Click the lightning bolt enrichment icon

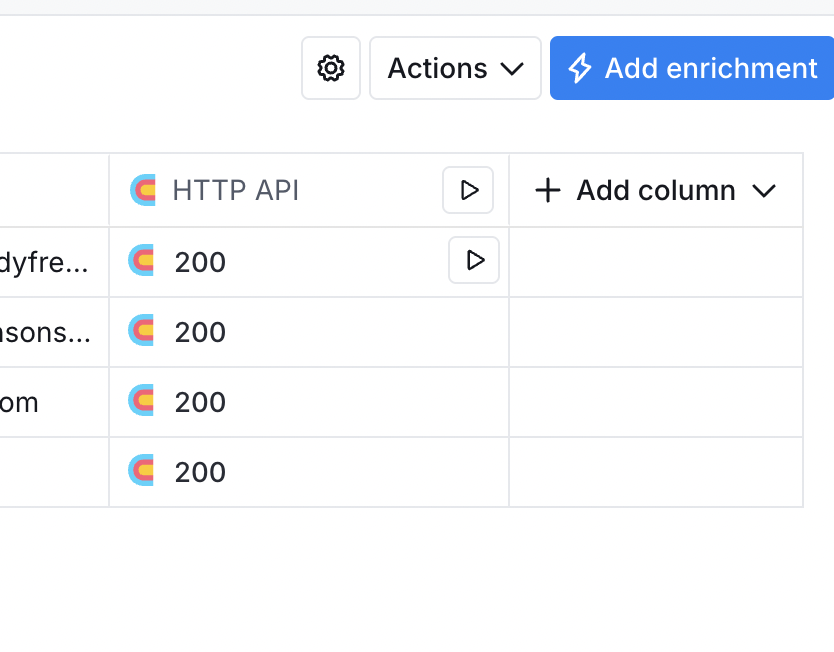[580, 68]
